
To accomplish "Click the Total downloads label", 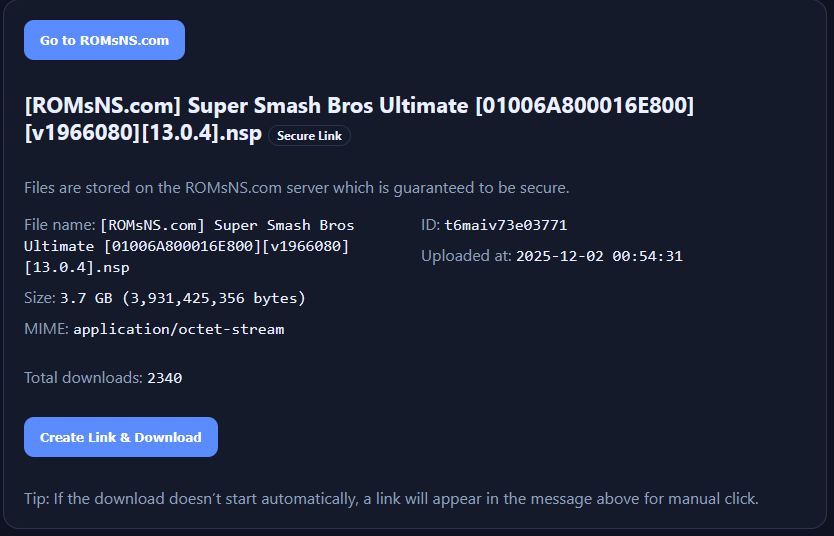I will click(x=83, y=377).
